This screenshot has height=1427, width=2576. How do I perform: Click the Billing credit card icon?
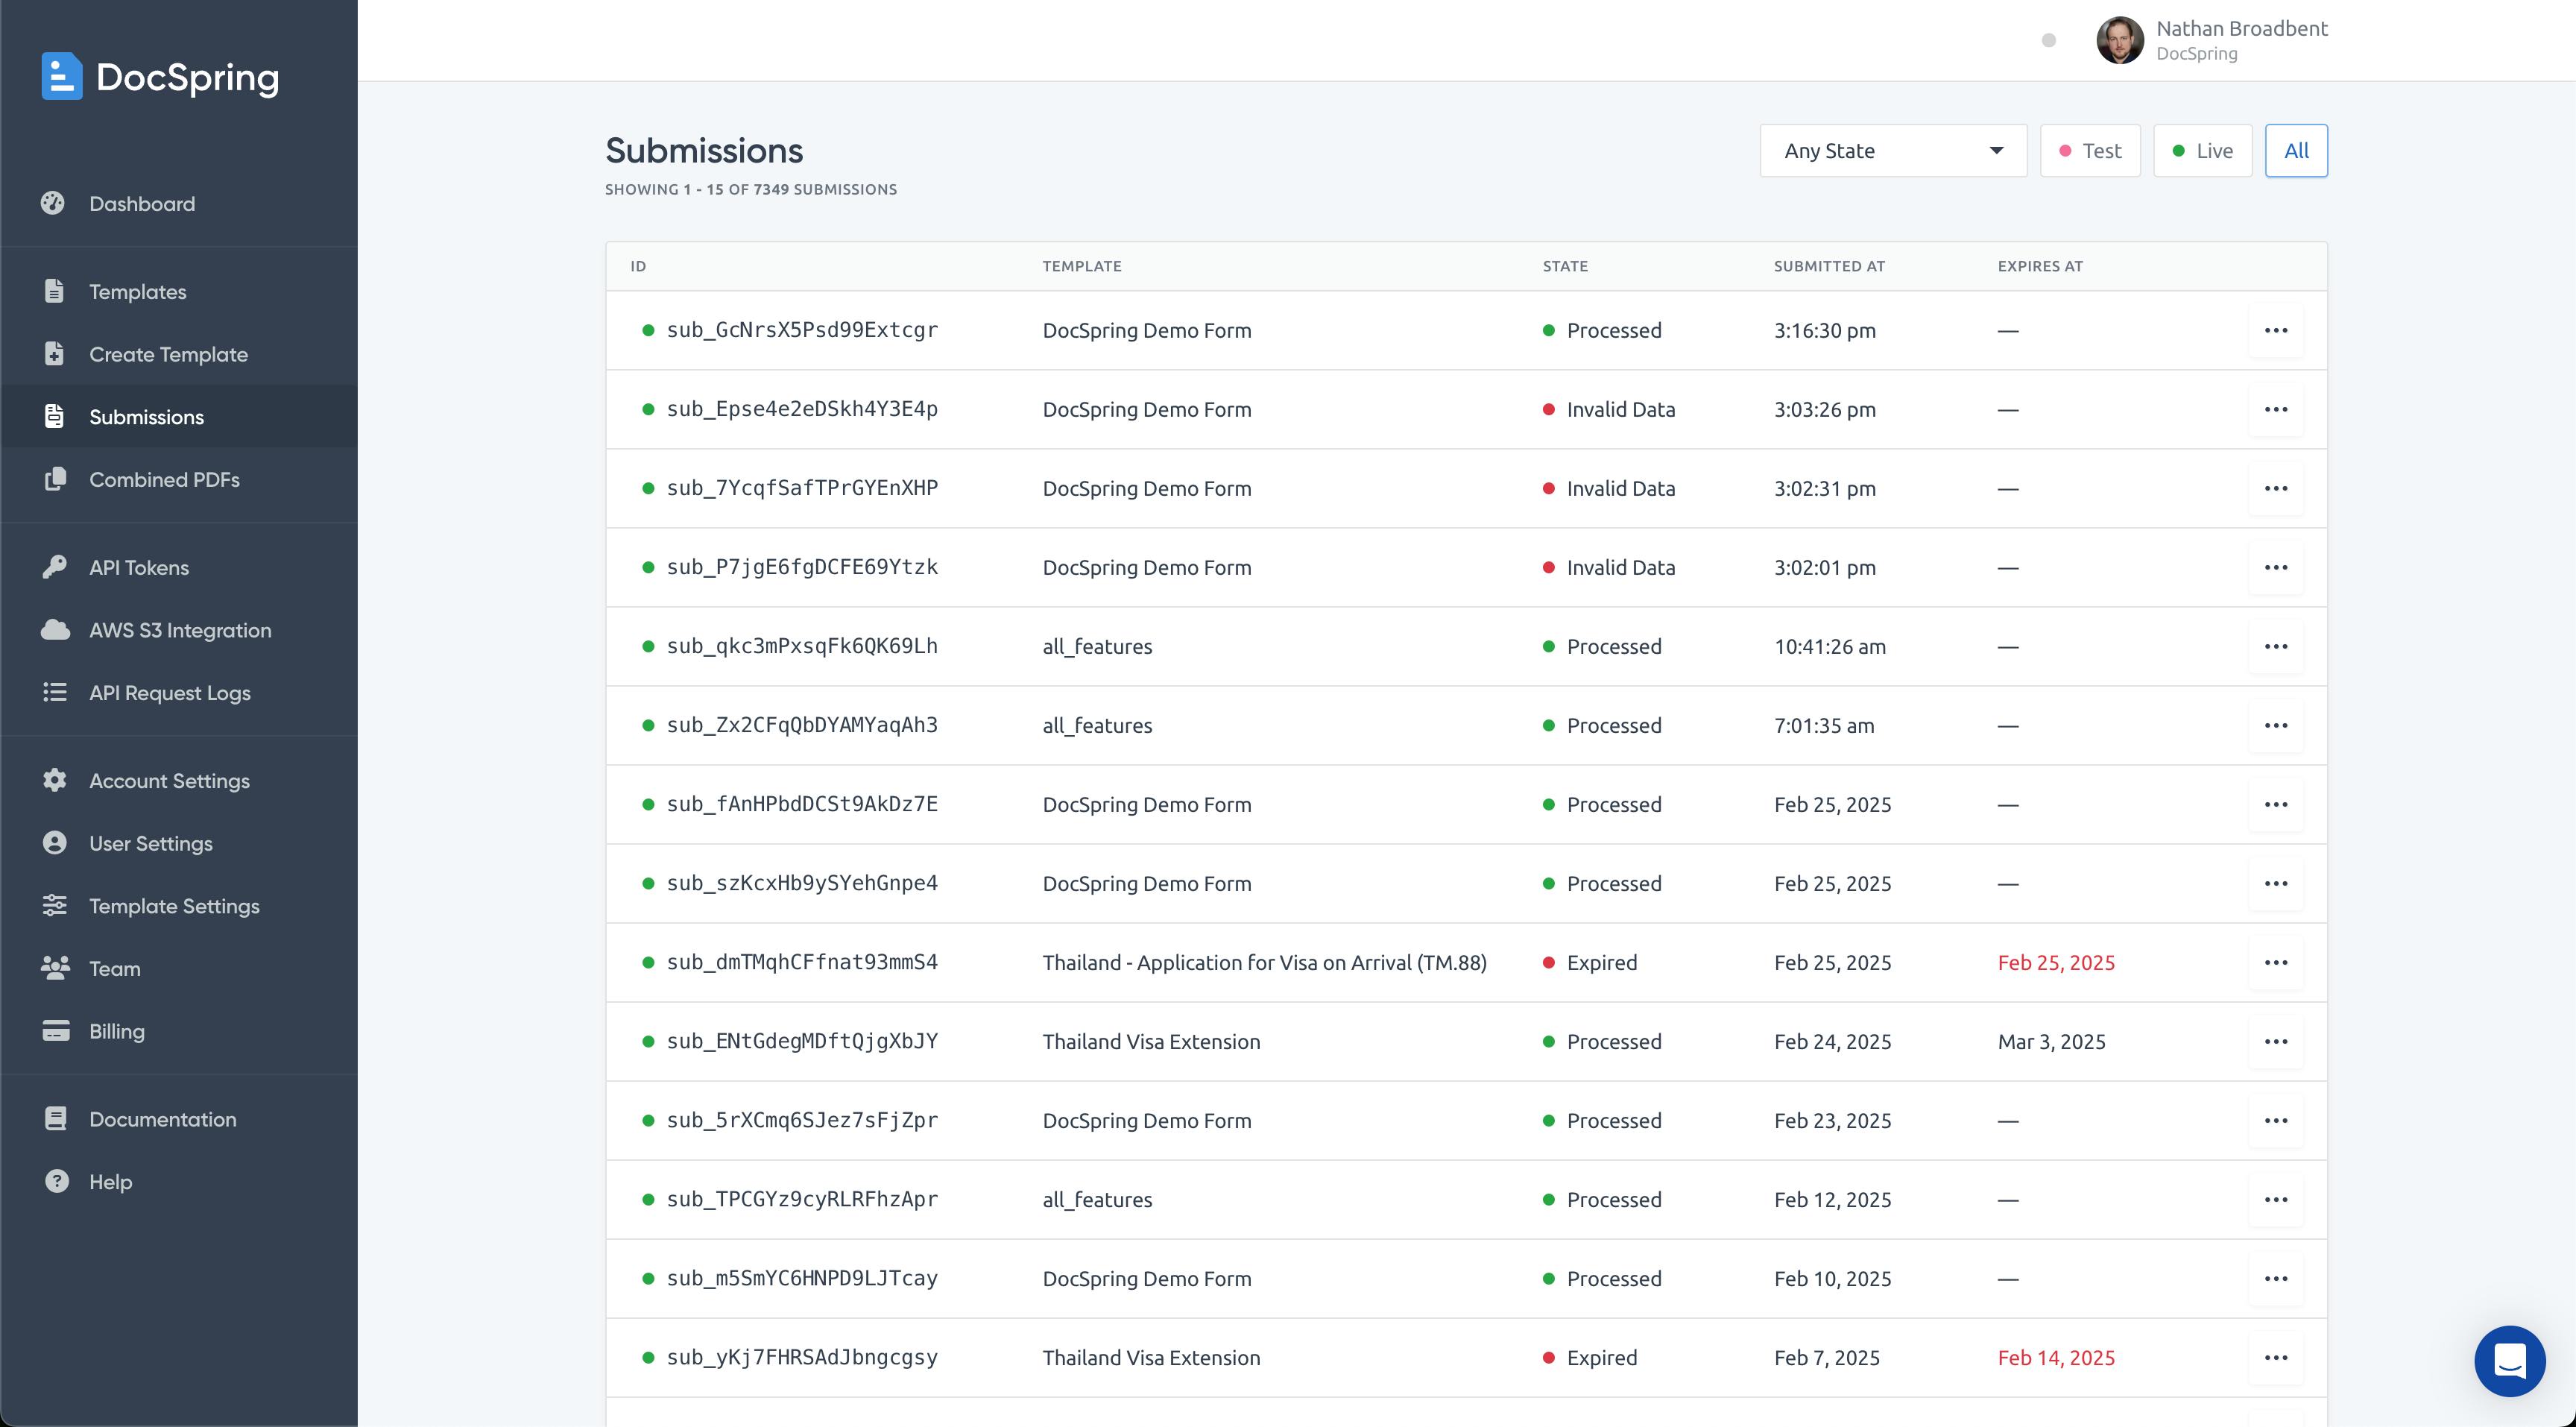tap(56, 1031)
